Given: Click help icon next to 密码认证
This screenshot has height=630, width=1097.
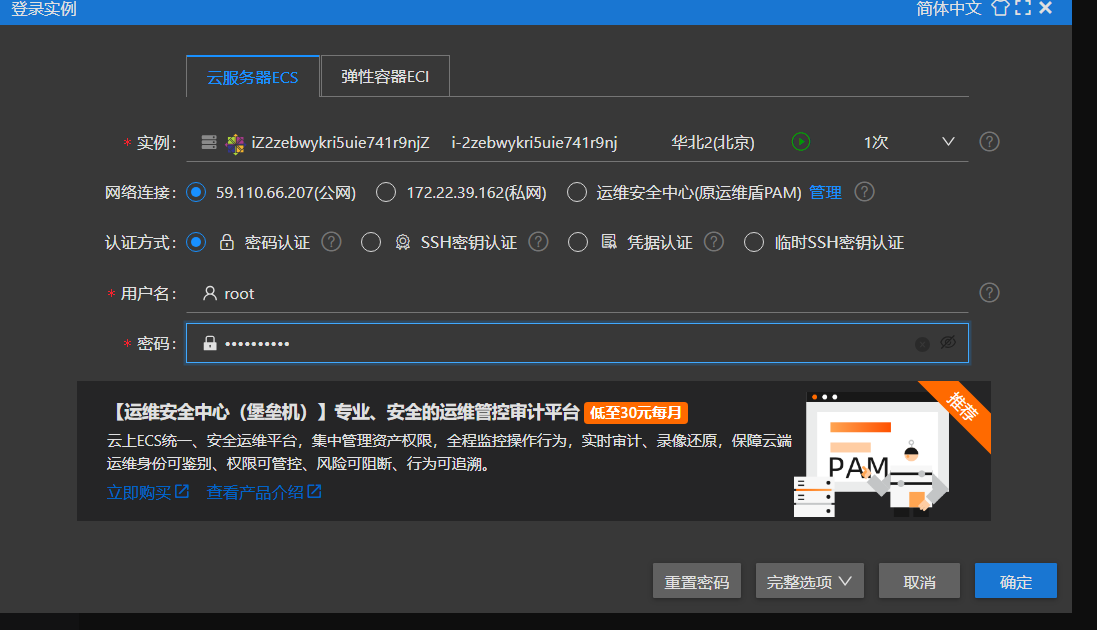Looking at the screenshot, I should (331, 242).
